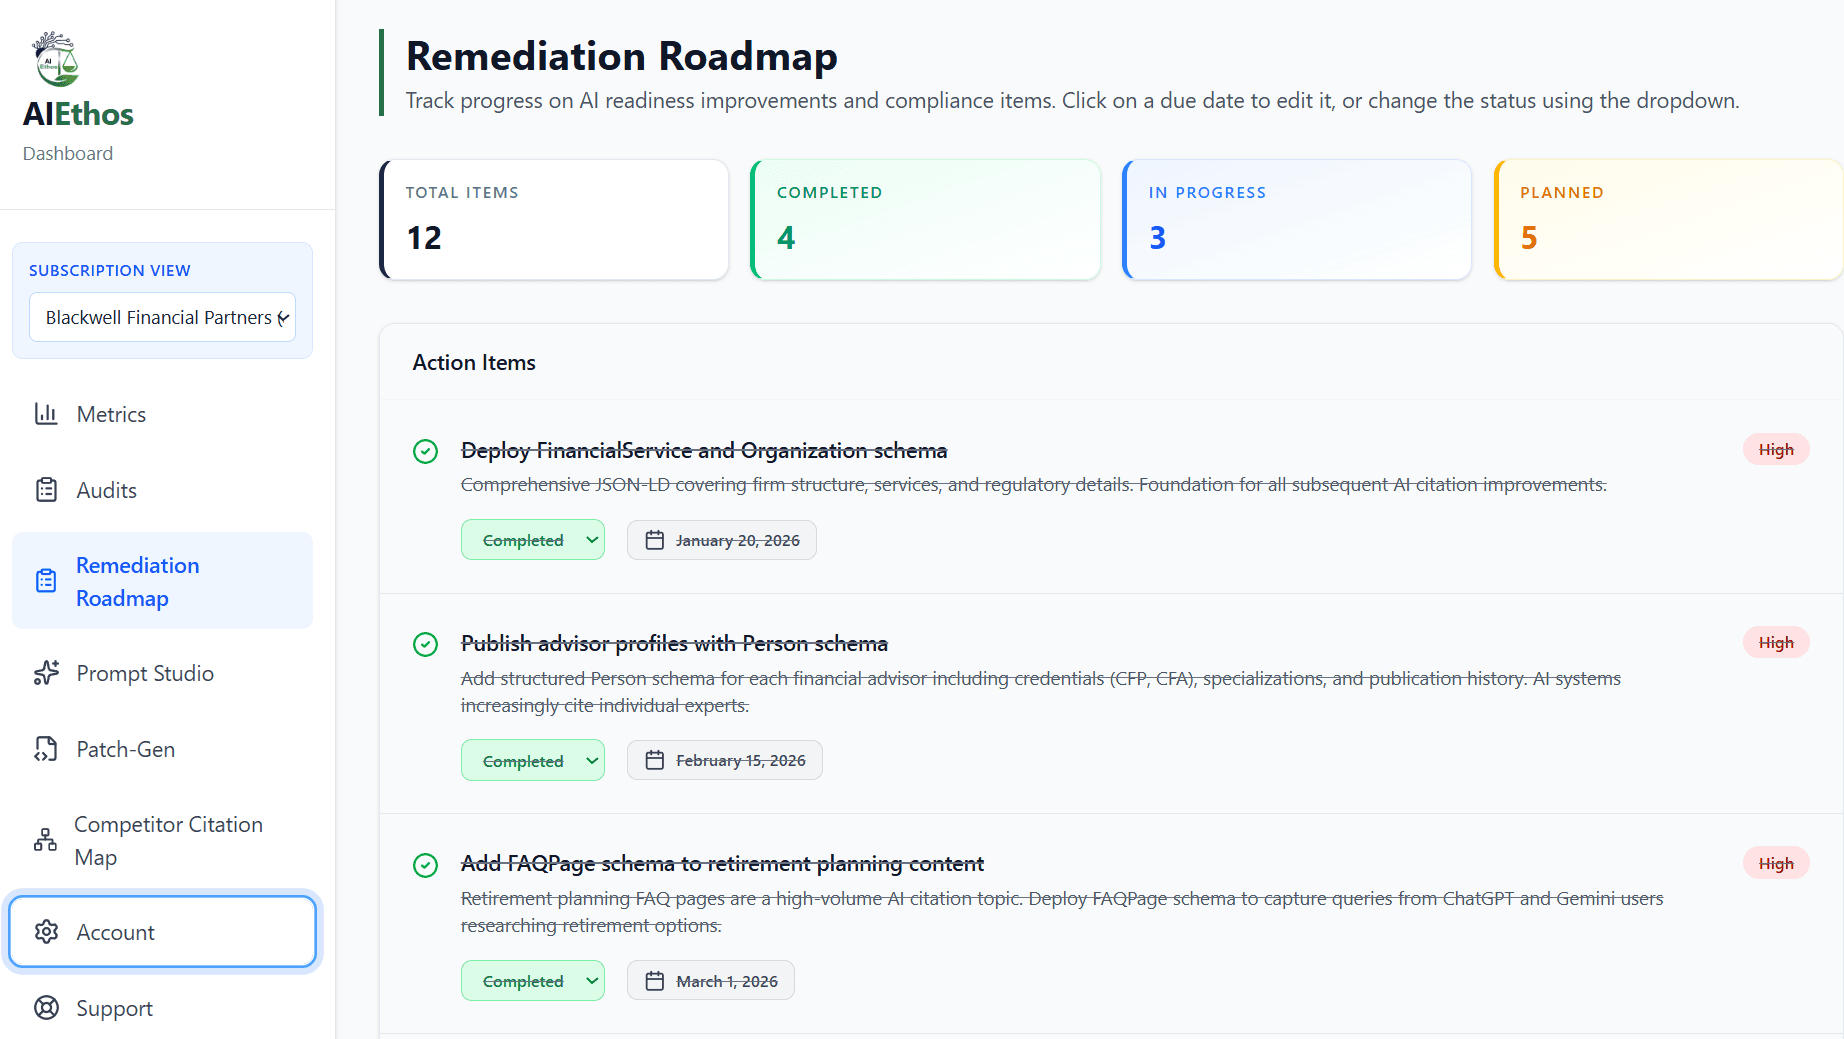Click title 'Publish advisor profiles with Person schema'
Viewport: 1844px width, 1039px height.
pos(674,644)
